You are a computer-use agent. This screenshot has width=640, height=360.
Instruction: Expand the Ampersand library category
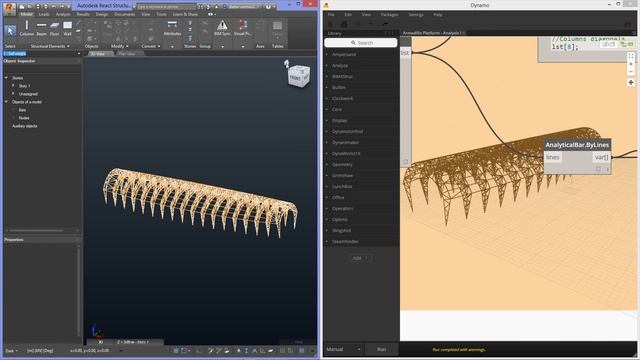pyautogui.click(x=344, y=54)
